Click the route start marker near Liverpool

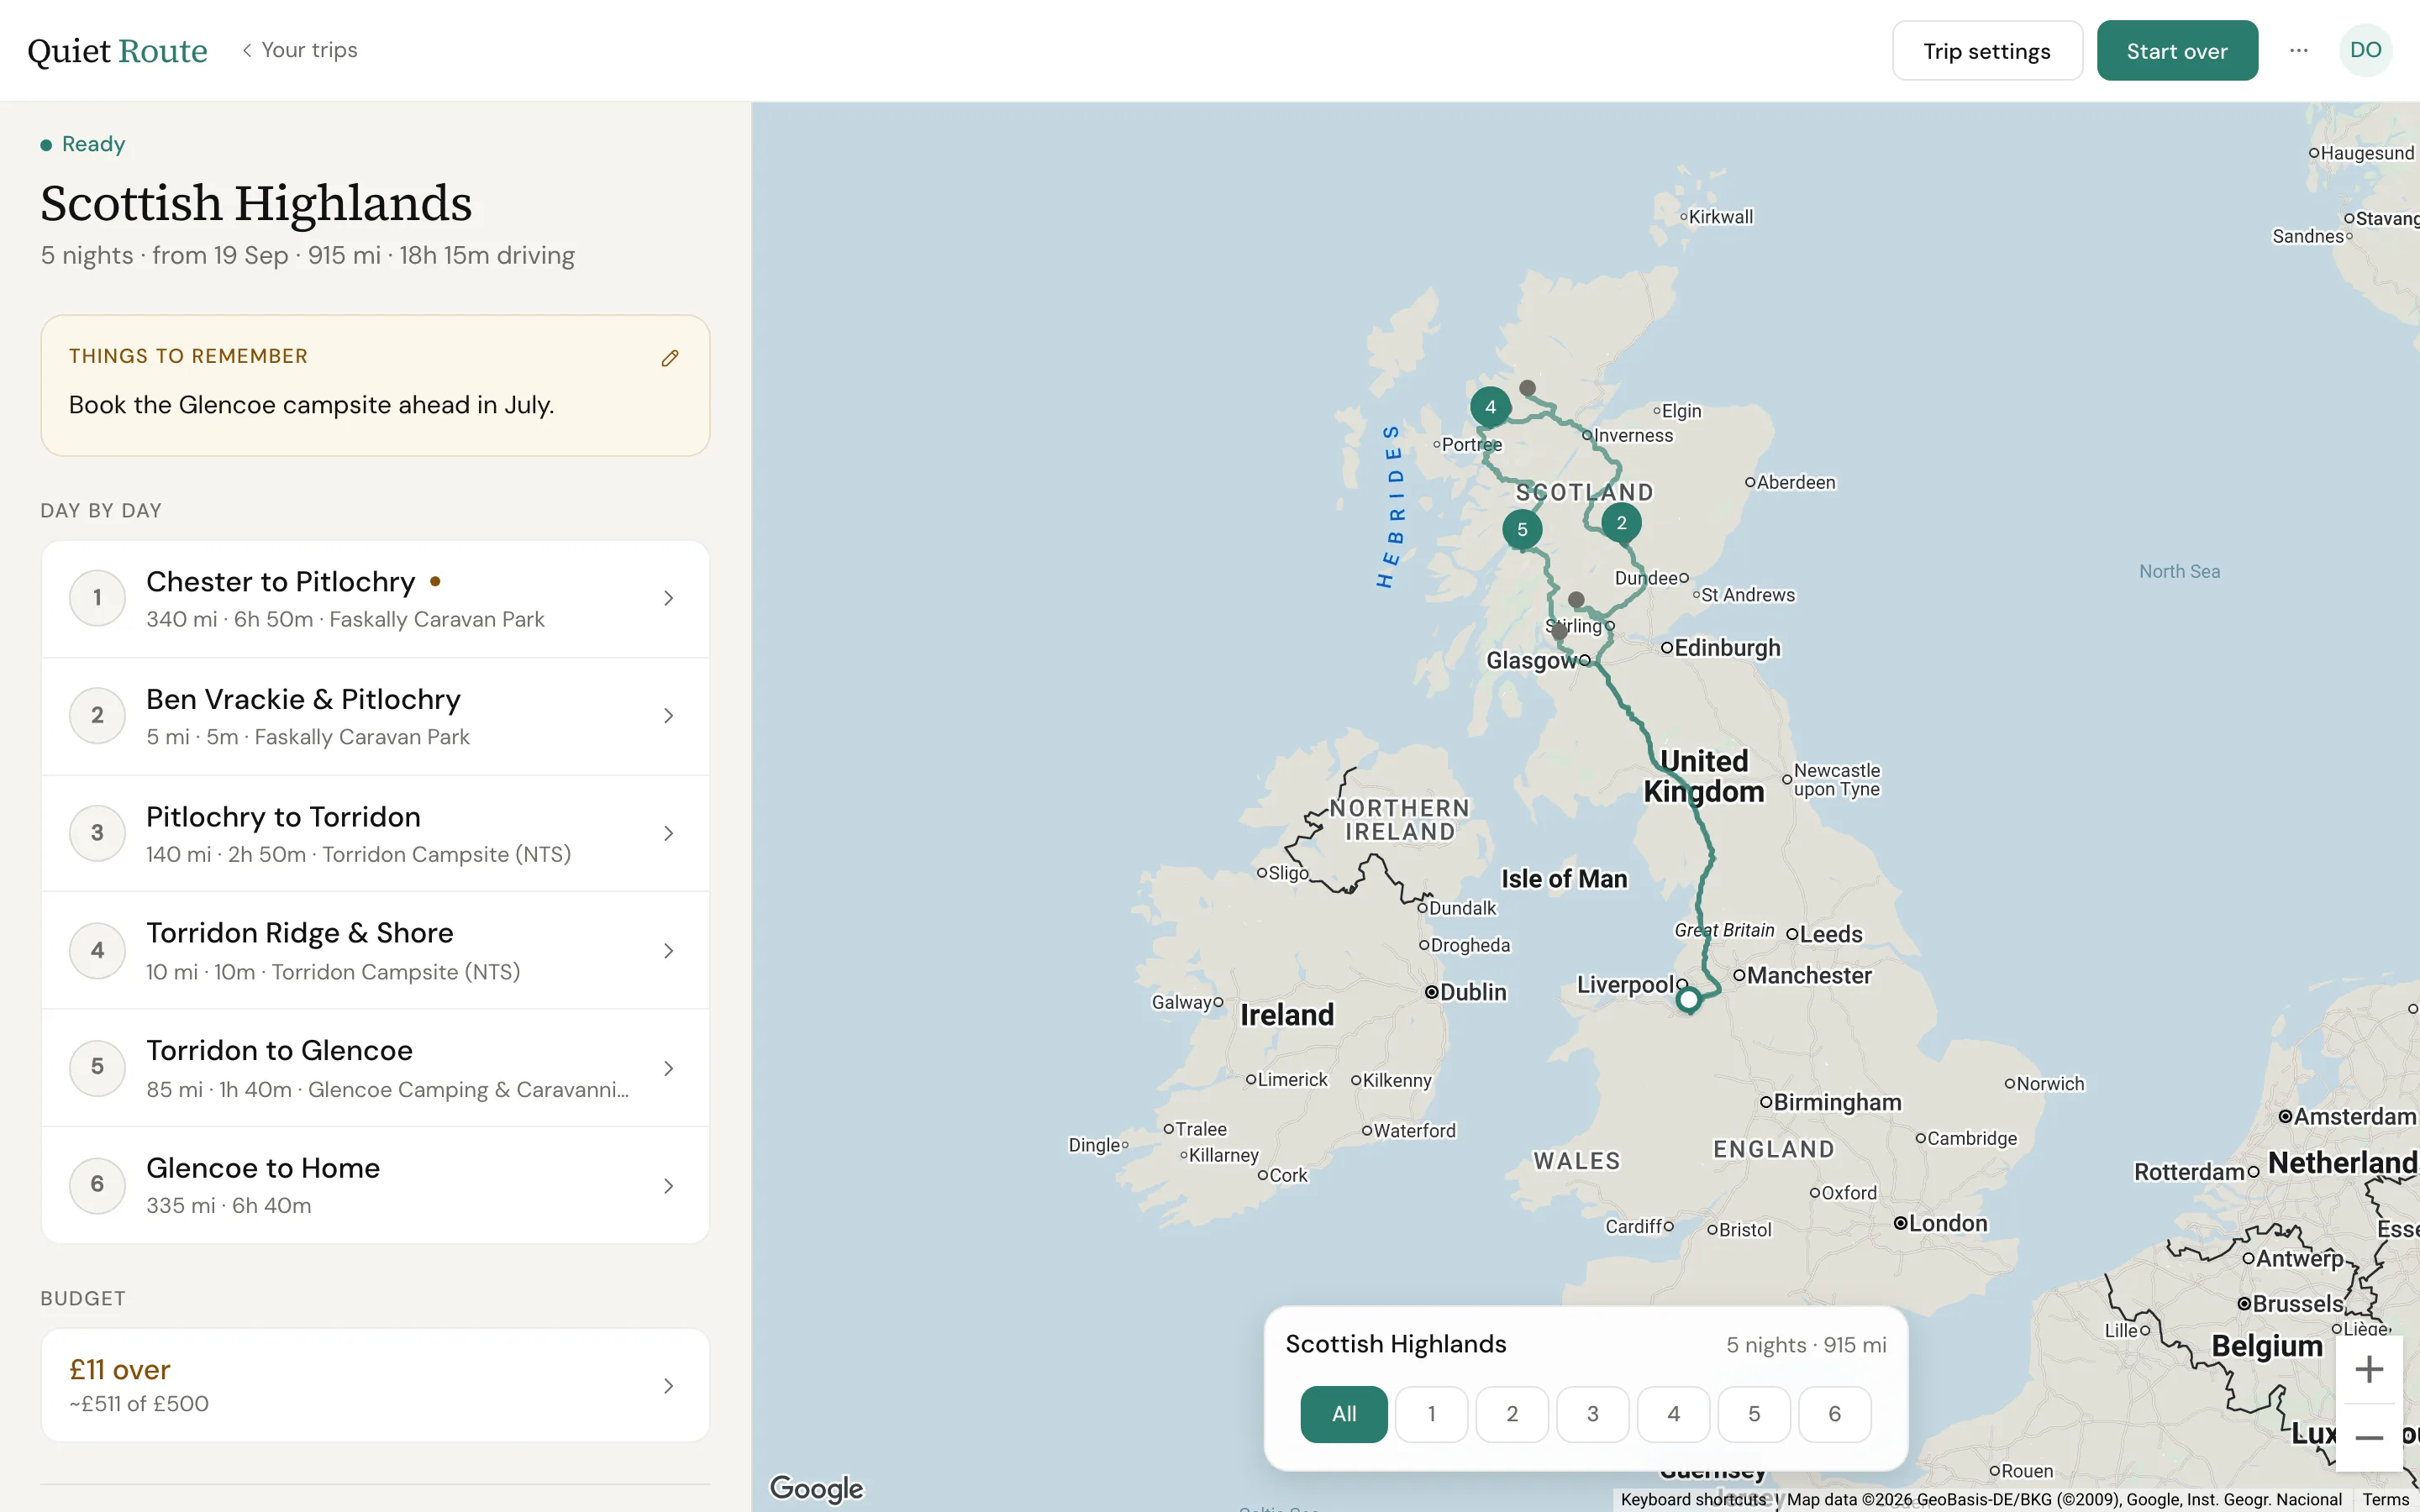tap(1689, 999)
